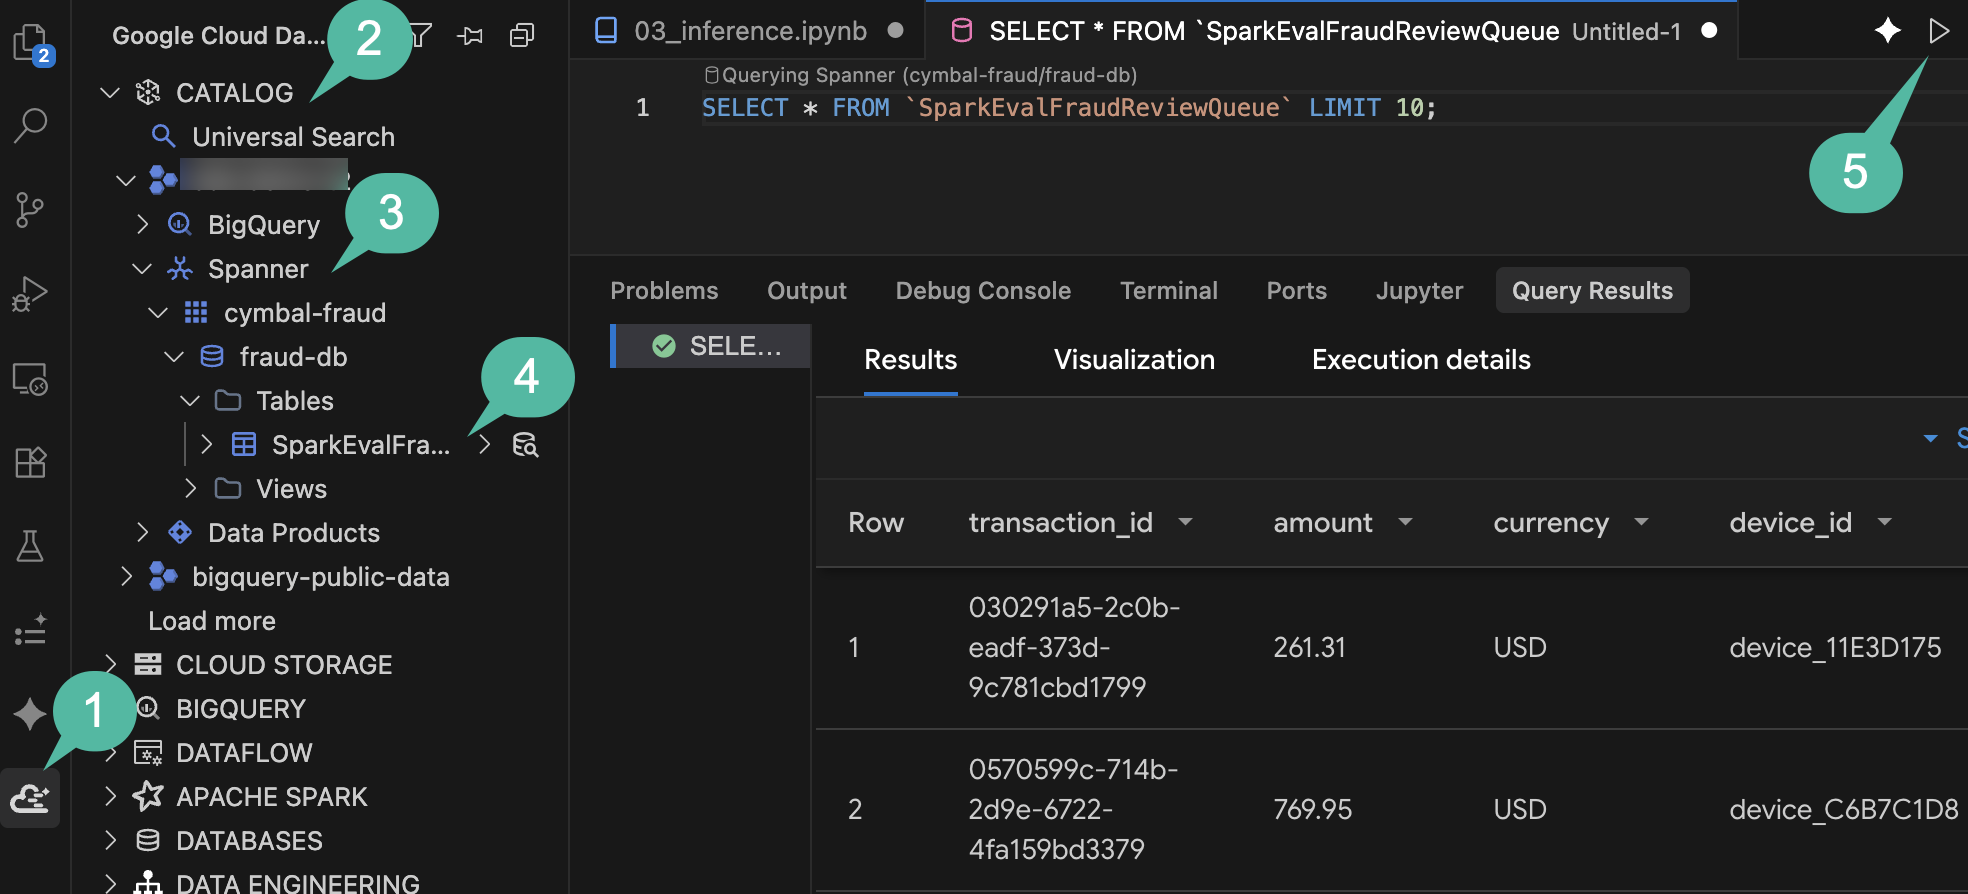Open the Jupyter panel tab
Image resolution: width=1968 pixels, height=894 pixels.
point(1419,291)
